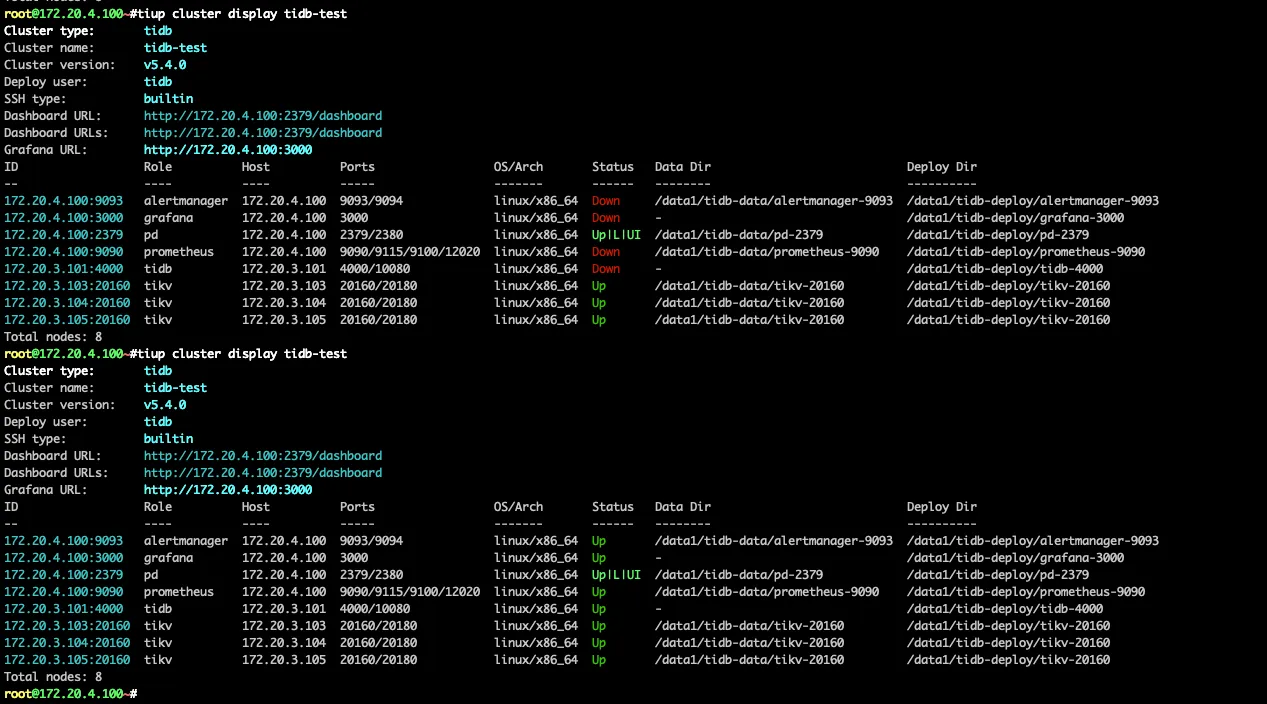Screen dimensions: 1267x704
Task: Click the red Down status for alertmanager
Action: tap(606, 201)
